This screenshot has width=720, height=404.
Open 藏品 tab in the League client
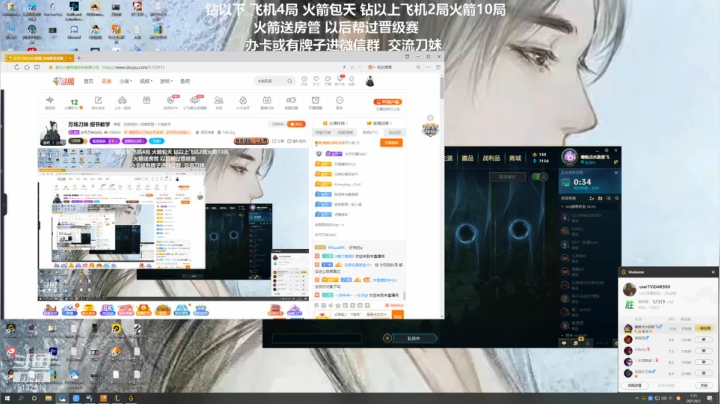[467, 158]
